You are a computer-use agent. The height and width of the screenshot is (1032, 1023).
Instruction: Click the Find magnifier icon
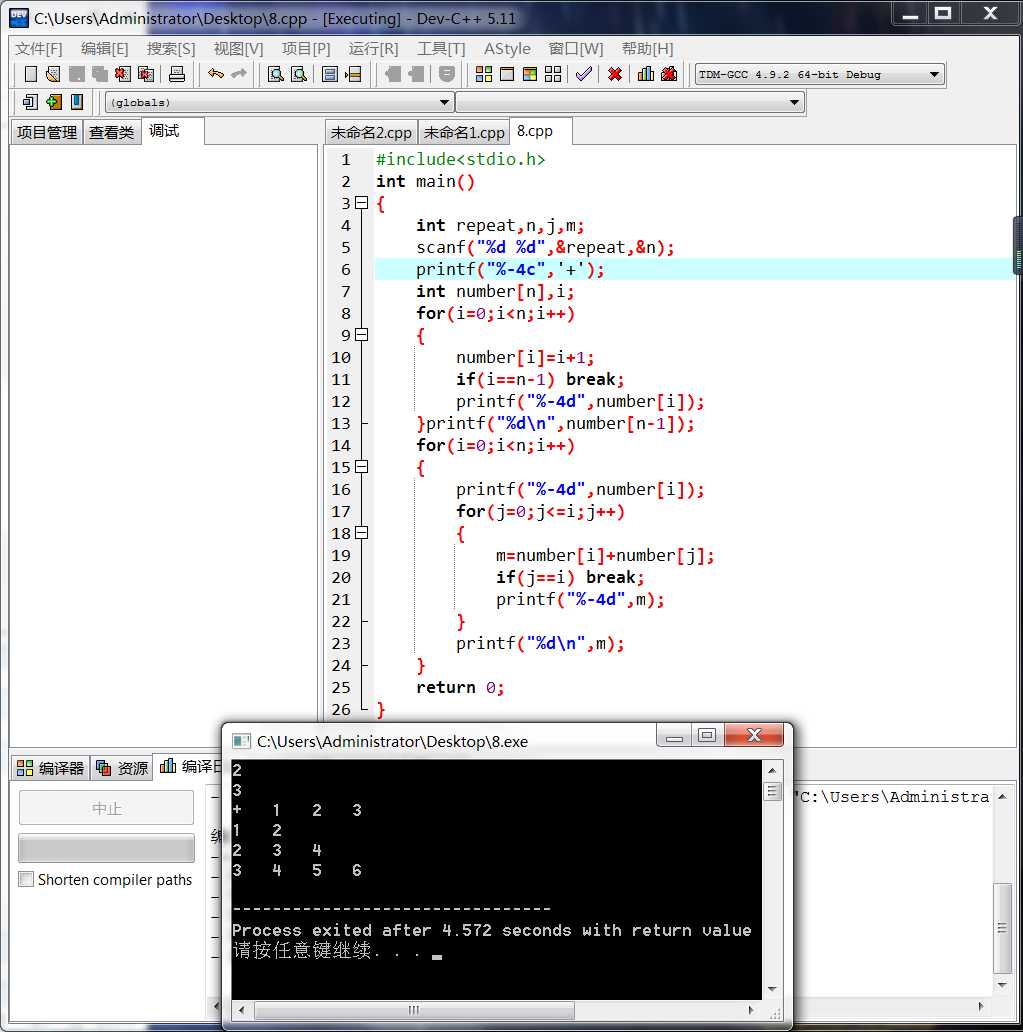276,74
